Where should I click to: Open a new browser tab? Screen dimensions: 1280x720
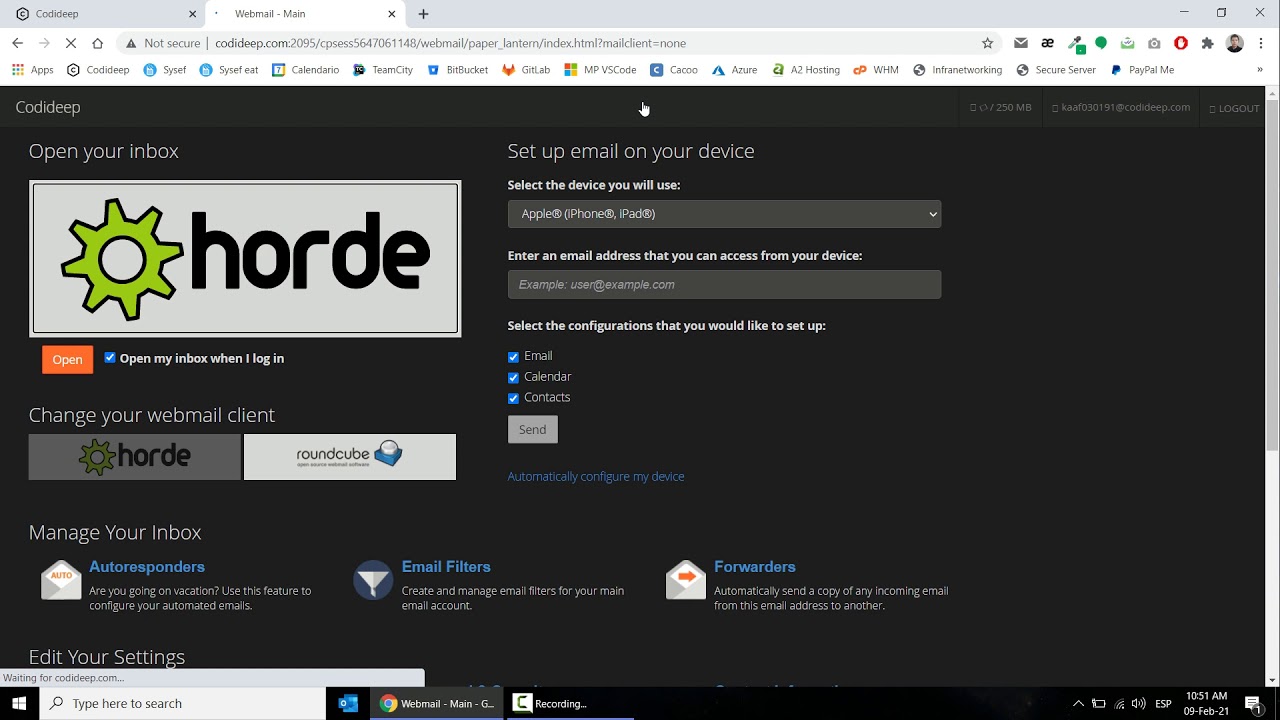pos(424,14)
